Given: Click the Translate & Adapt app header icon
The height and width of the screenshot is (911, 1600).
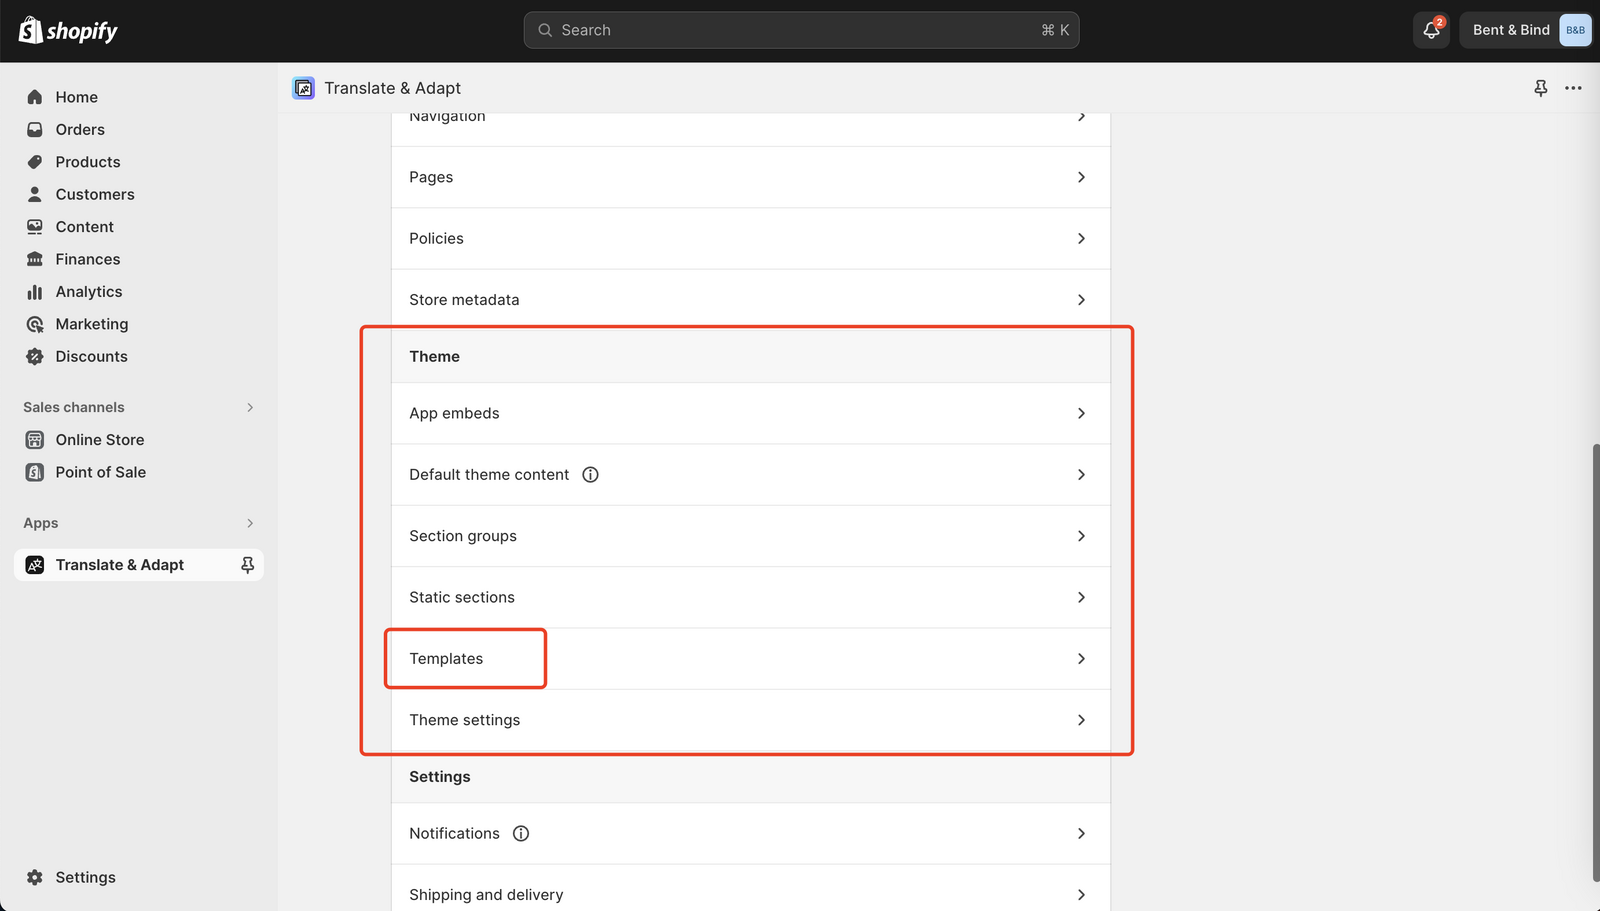Looking at the screenshot, I should click(x=303, y=88).
